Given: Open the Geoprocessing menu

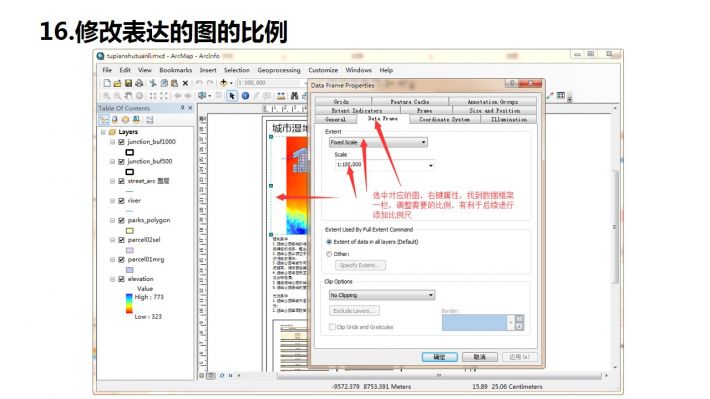Looking at the screenshot, I should (278, 70).
